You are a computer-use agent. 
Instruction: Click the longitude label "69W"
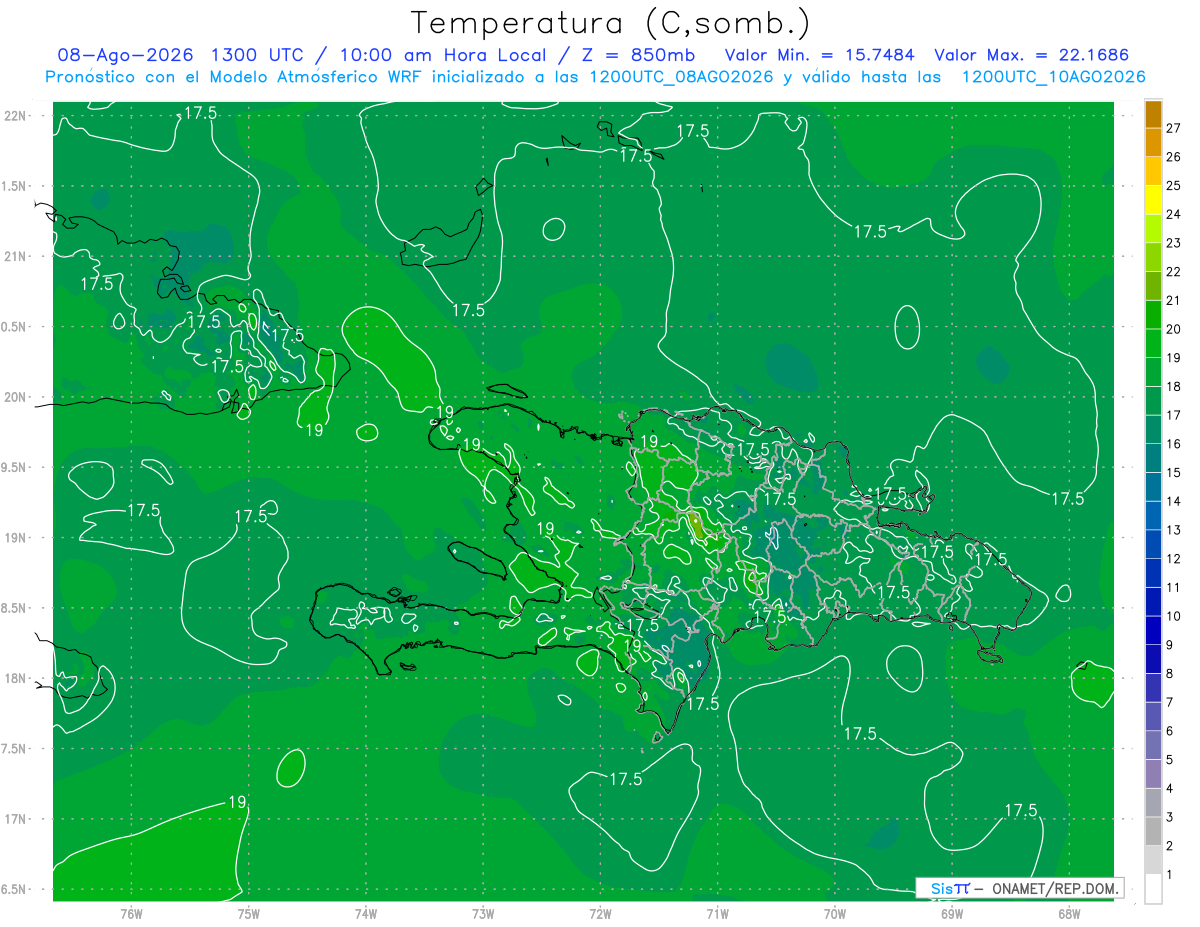(x=951, y=913)
